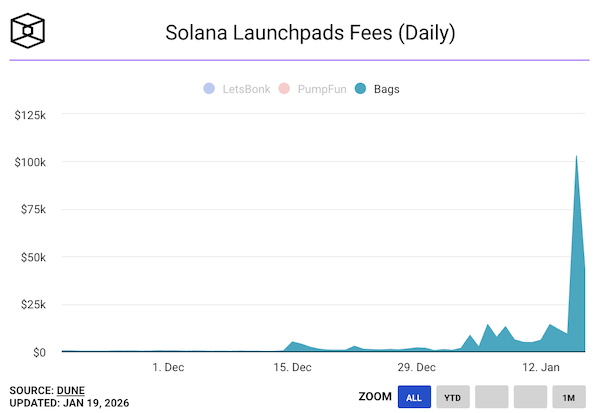600x413 pixels.
Task: Set zoom range to 1M
Action: [x=568, y=397]
